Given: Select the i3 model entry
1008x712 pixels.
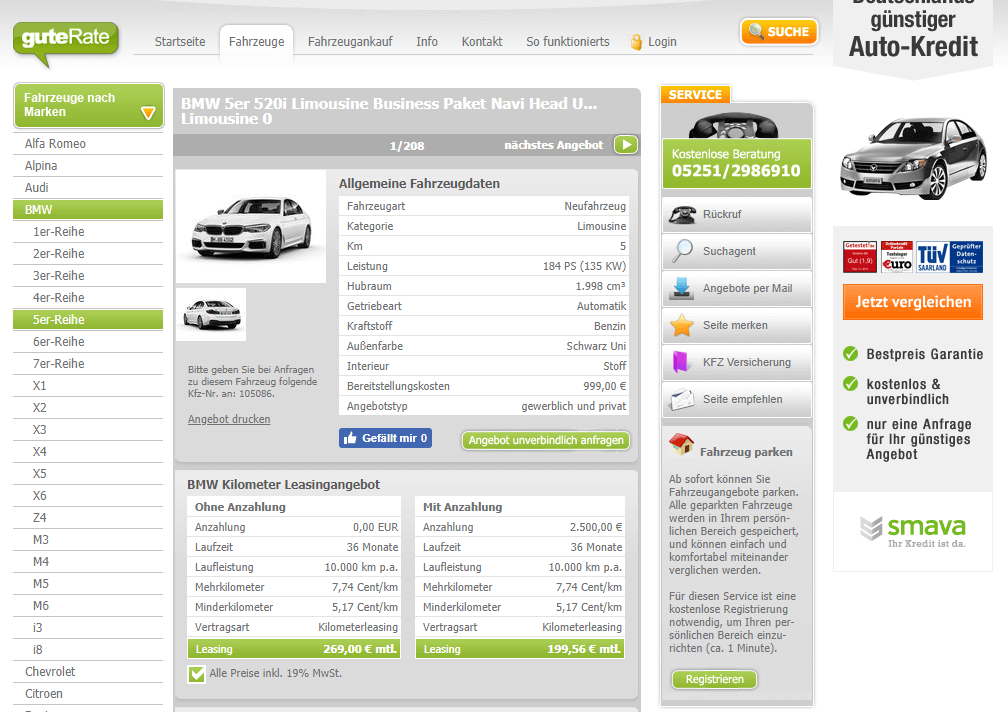Looking at the screenshot, I should tap(88, 628).
